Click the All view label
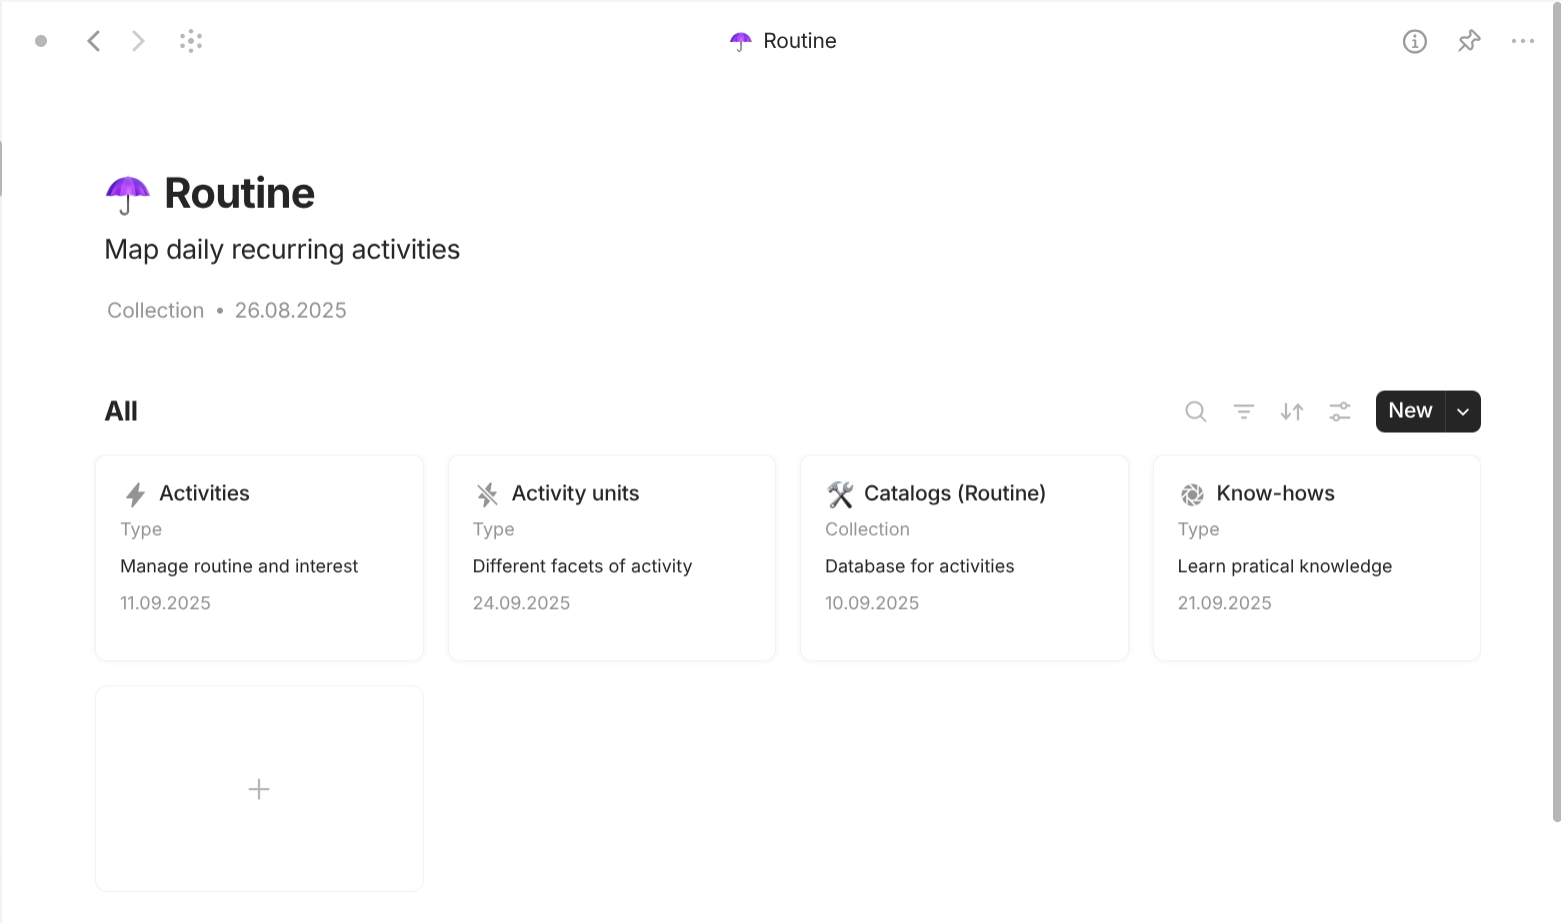The height and width of the screenshot is (923, 1561). (120, 410)
